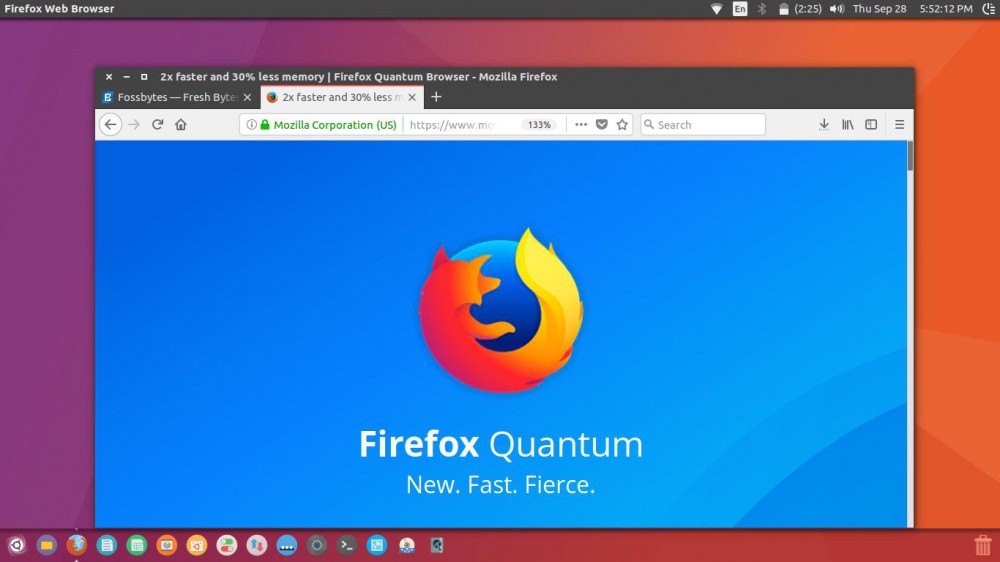Reset the 133% zoom level badge
The width and height of the screenshot is (1000, 562).
pos(539,125)
